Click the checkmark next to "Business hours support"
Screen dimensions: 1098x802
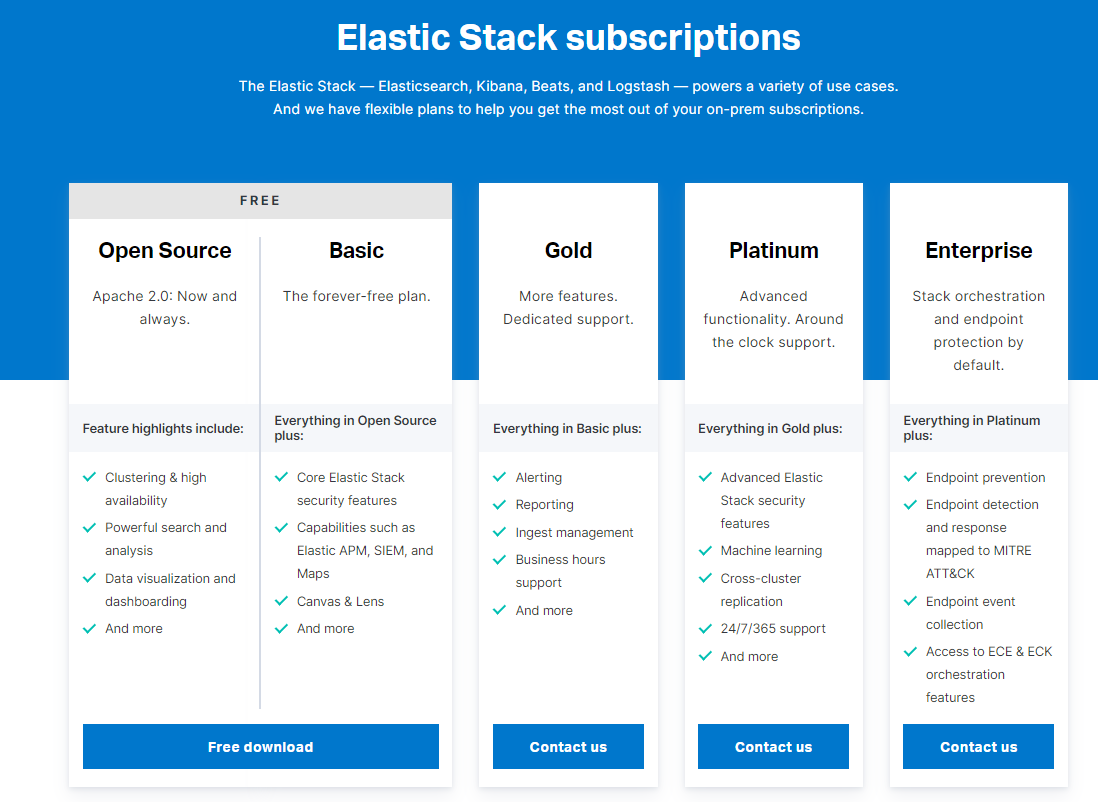498,559
